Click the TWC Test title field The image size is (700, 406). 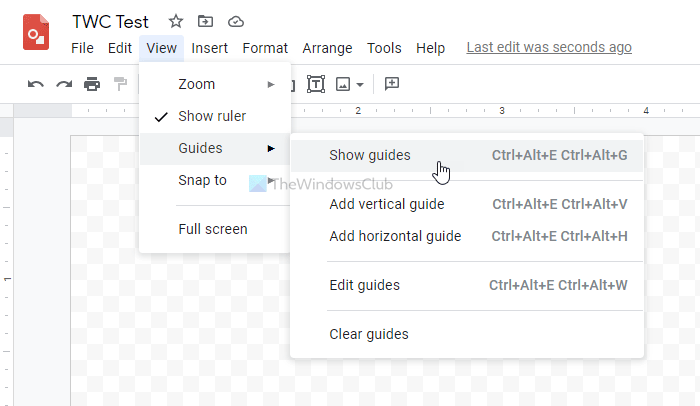coord(110,21)
